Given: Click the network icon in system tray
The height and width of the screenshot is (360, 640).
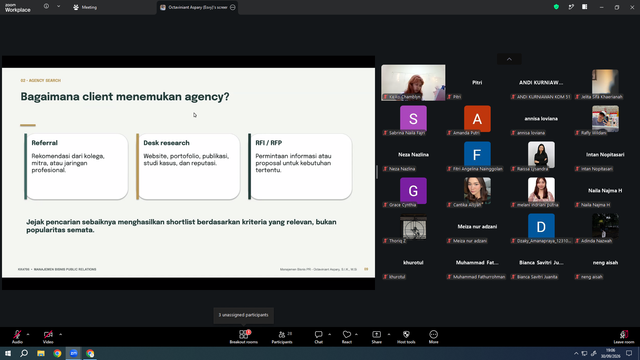Looking at the screenshot, I should click(584, 353).
